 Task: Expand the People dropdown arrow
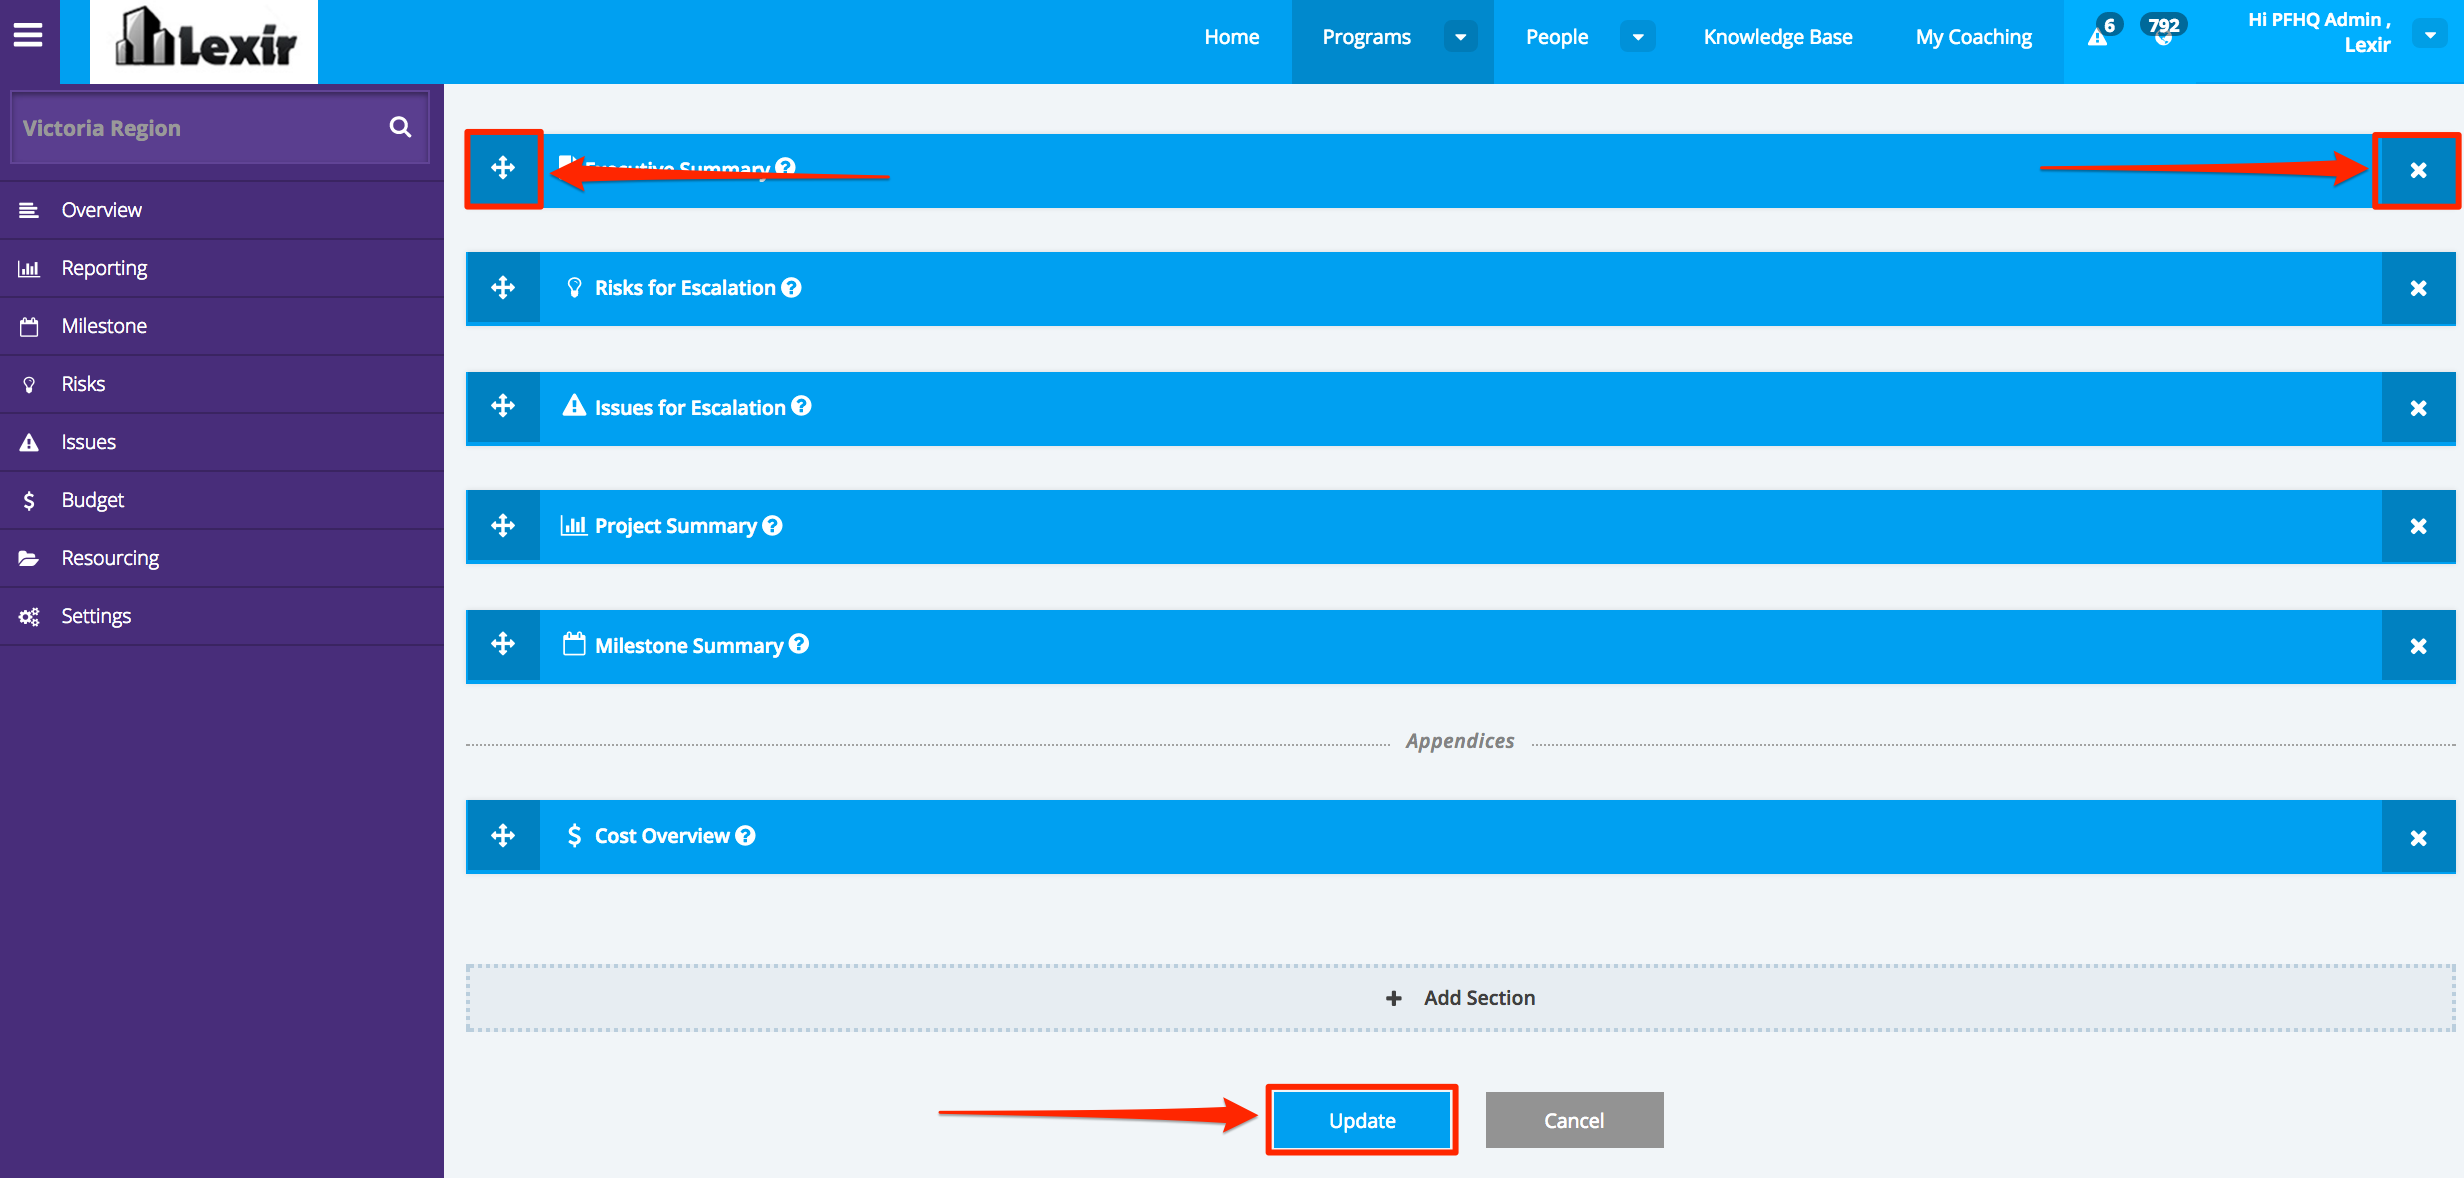[1637, 37]
